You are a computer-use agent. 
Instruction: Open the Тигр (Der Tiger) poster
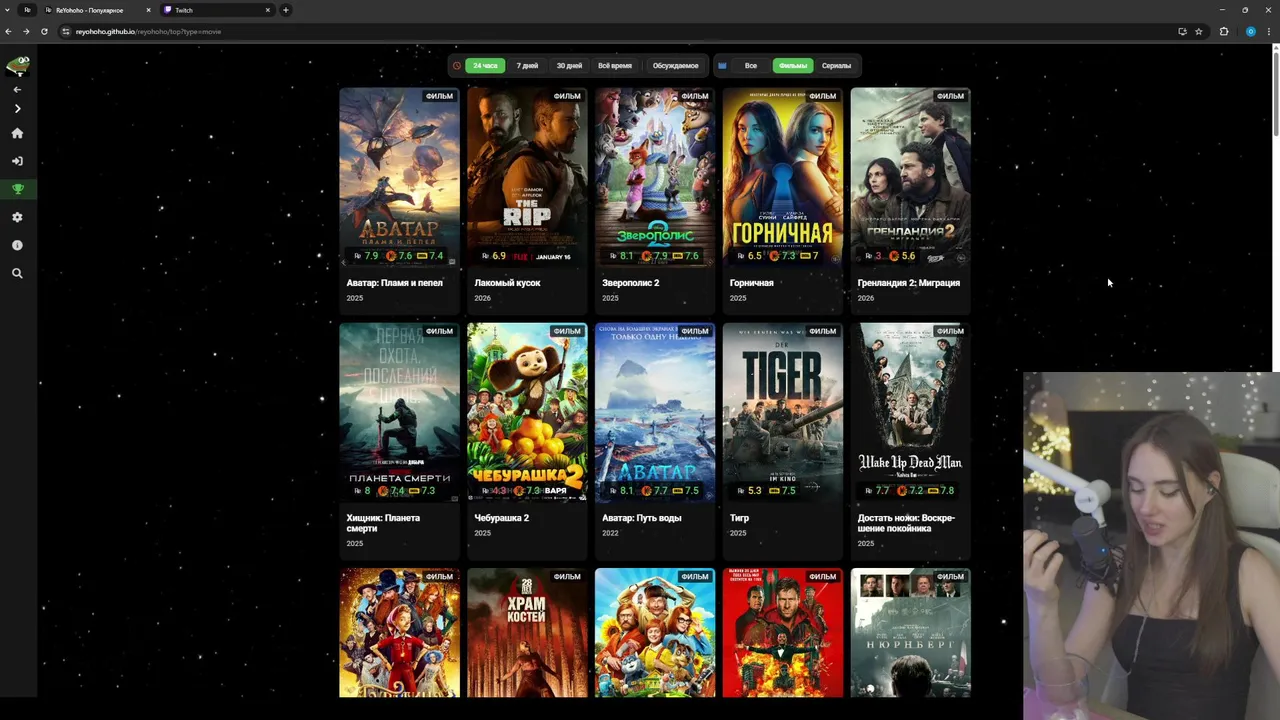point(783,412)
